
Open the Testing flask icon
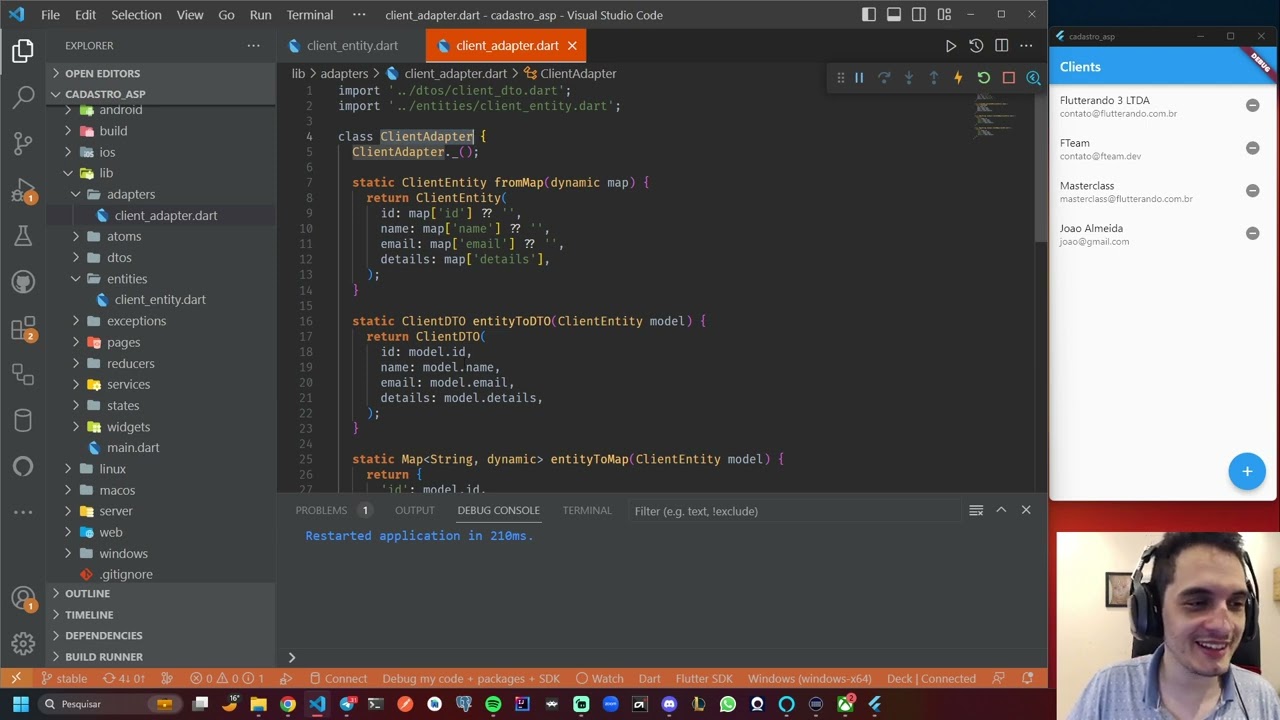coord(23,236)
